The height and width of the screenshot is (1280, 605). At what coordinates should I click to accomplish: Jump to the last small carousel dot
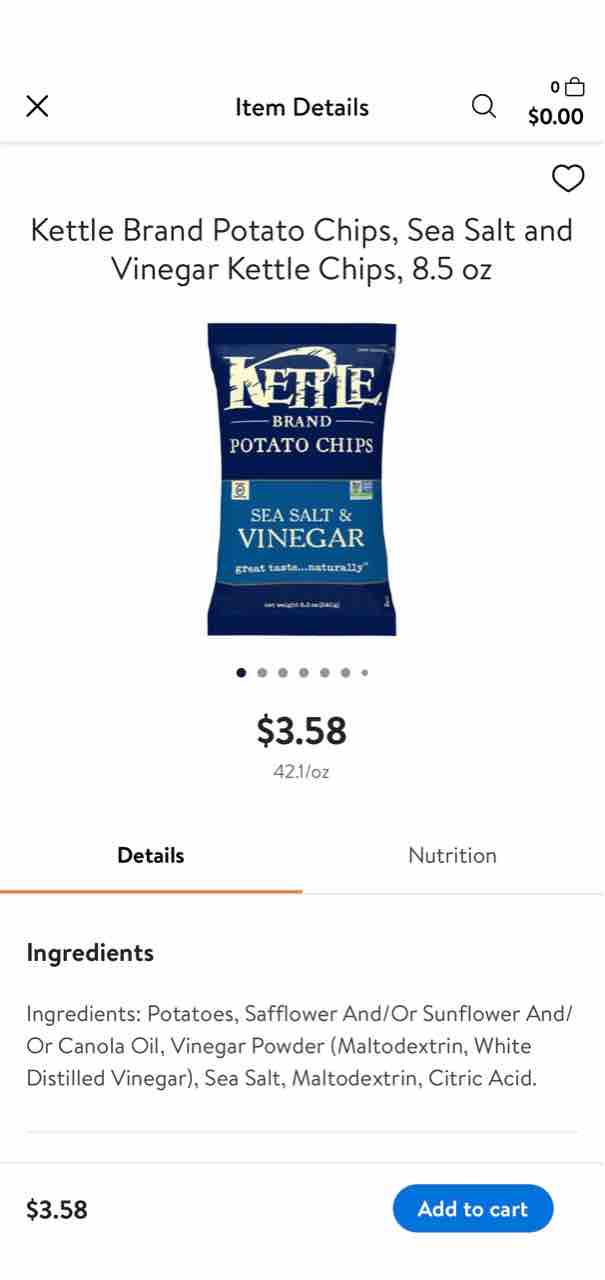point(365,673)
